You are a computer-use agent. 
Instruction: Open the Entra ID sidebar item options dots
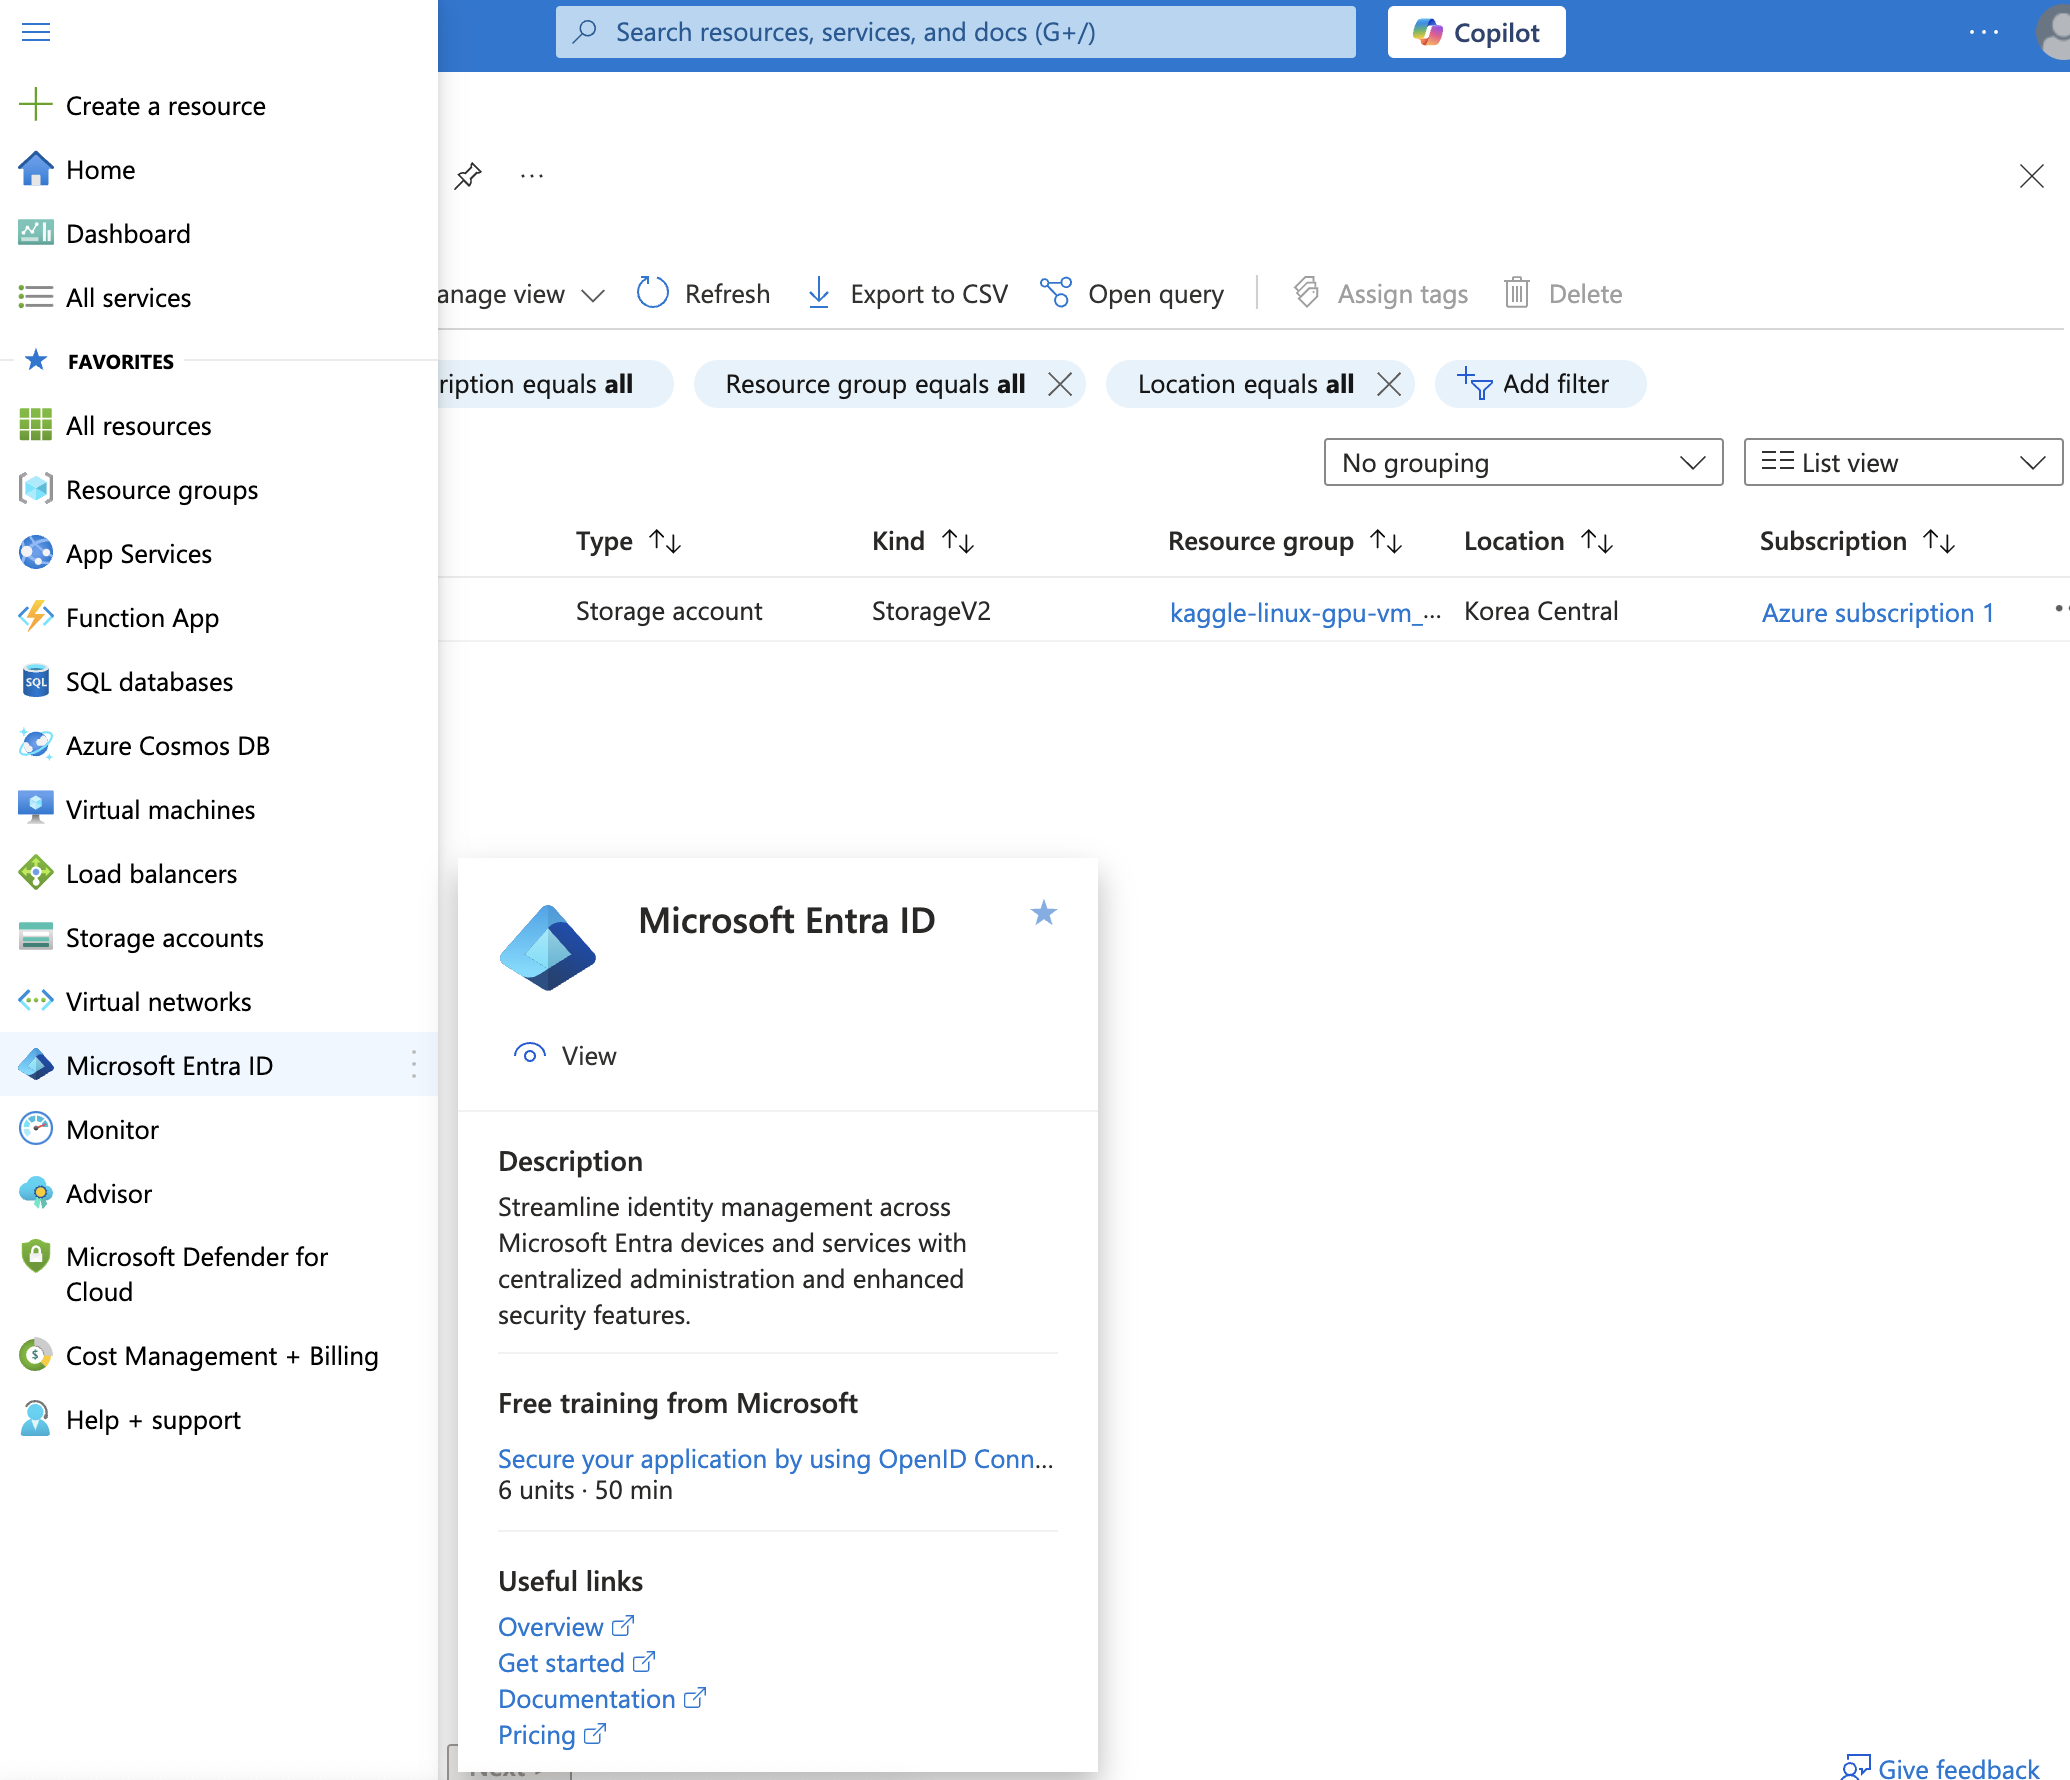tap(413, 1064)
